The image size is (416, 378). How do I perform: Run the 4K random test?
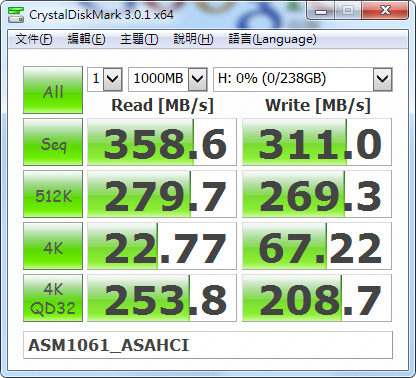pyautogui.click(x=53, y=246)
